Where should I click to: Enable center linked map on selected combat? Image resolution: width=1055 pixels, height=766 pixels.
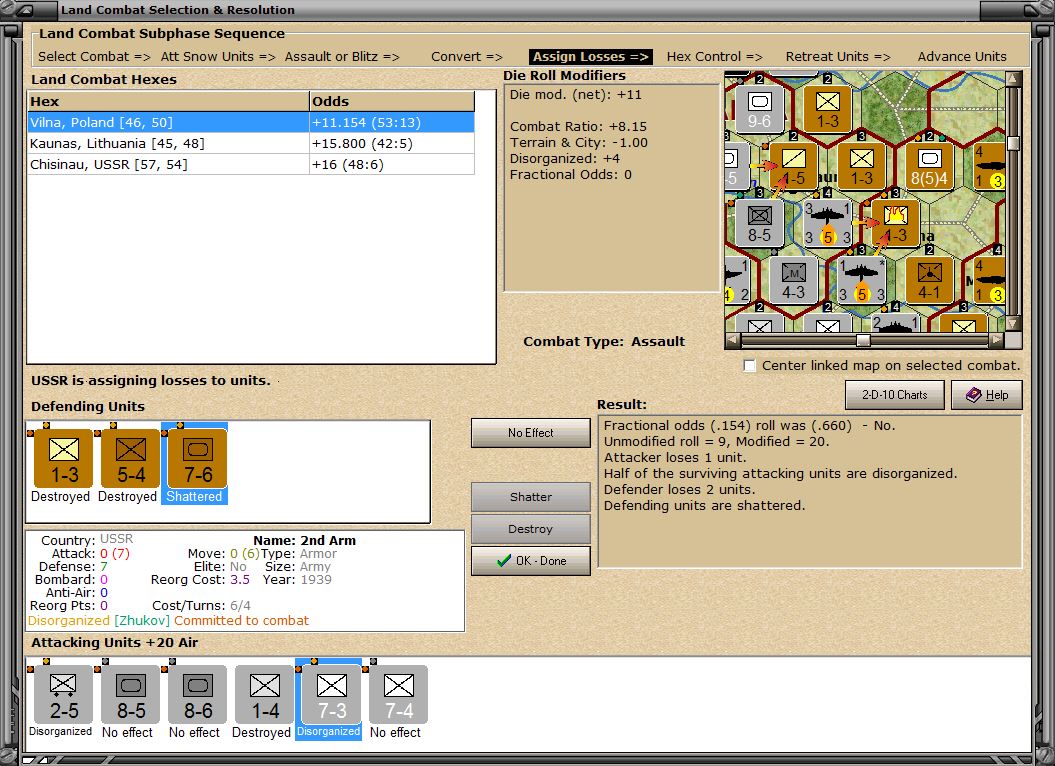pyautogui.click(x=750, y=365)
